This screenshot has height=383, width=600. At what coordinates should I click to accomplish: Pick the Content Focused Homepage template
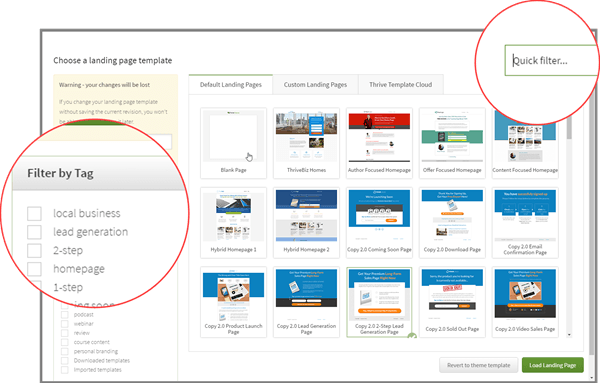coord(525,143)
